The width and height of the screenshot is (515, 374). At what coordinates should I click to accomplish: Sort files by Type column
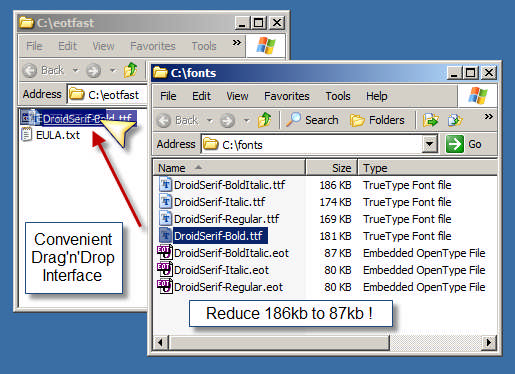coord(428,168)
